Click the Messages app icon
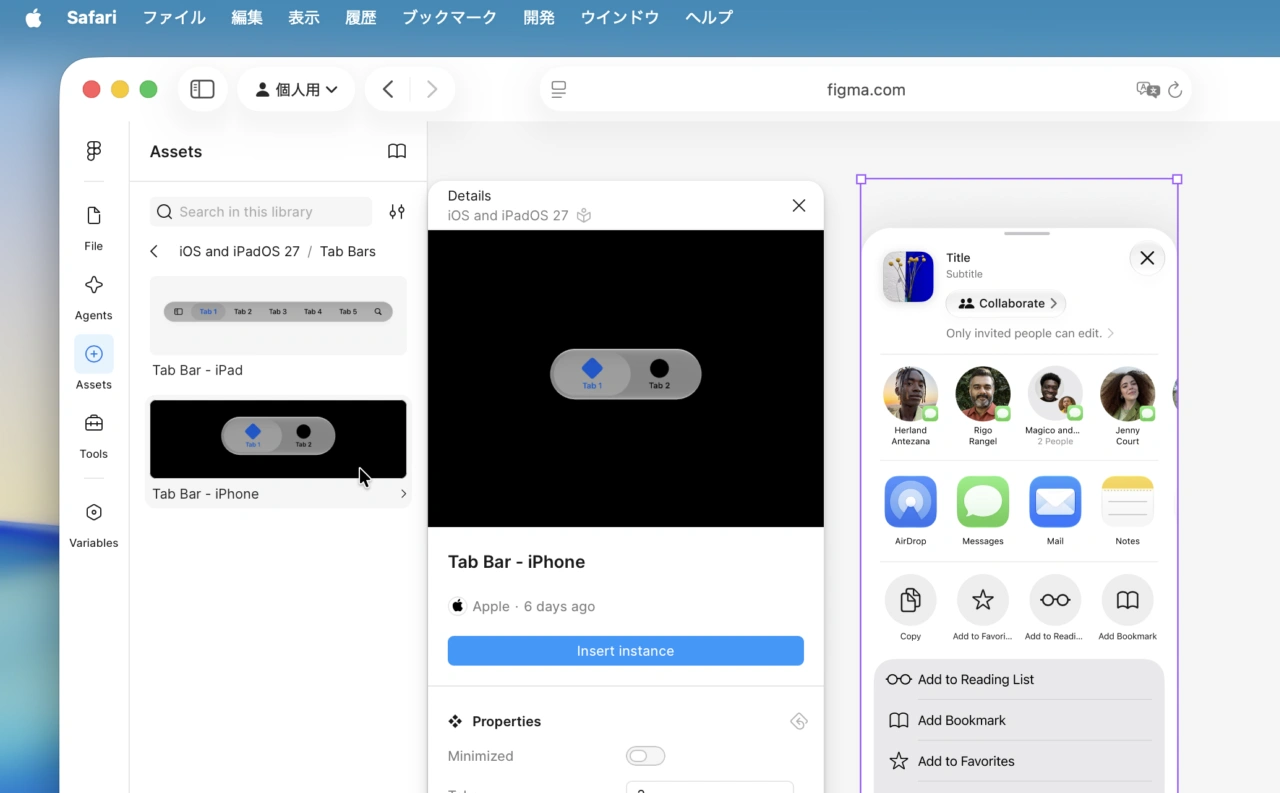This screenshot has height=793, width=1280. pyautogui.click(x=983, y=502)
